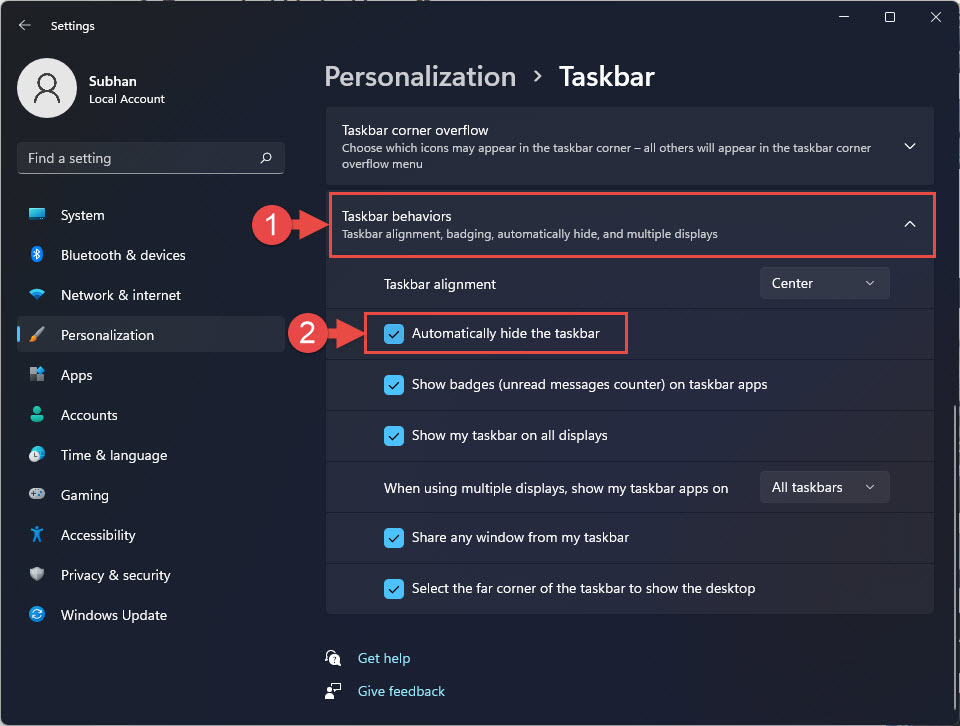Click the search magnifier icon
The width and height of the screenshot is (960, 726).
266,158
